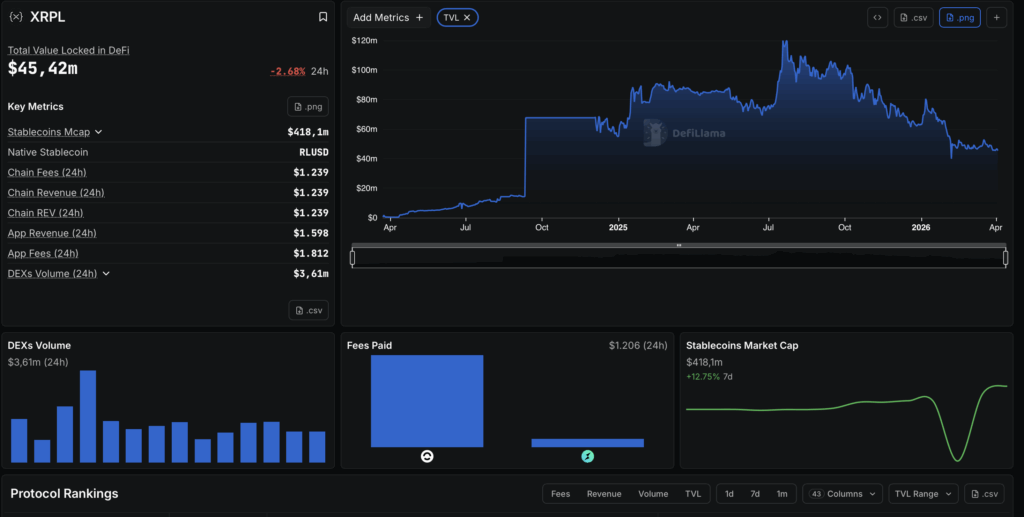
Task: Open App Fees (24h) info
Action: [x=43, y=253]
